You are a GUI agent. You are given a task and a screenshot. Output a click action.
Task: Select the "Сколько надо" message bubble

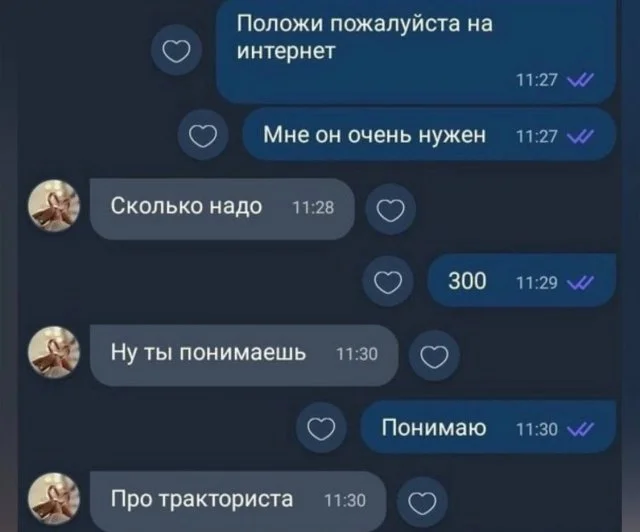click(x=222, y=209)
